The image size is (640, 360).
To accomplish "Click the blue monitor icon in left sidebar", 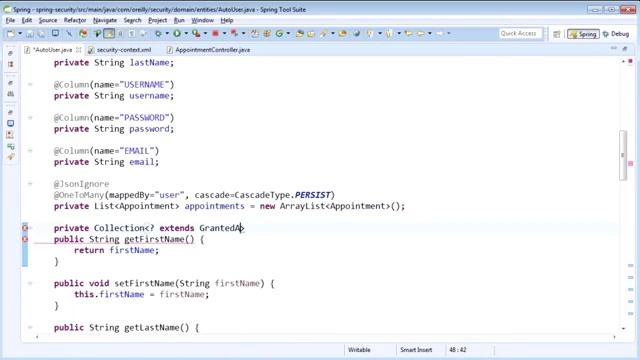I will click(x=11, y=123).
